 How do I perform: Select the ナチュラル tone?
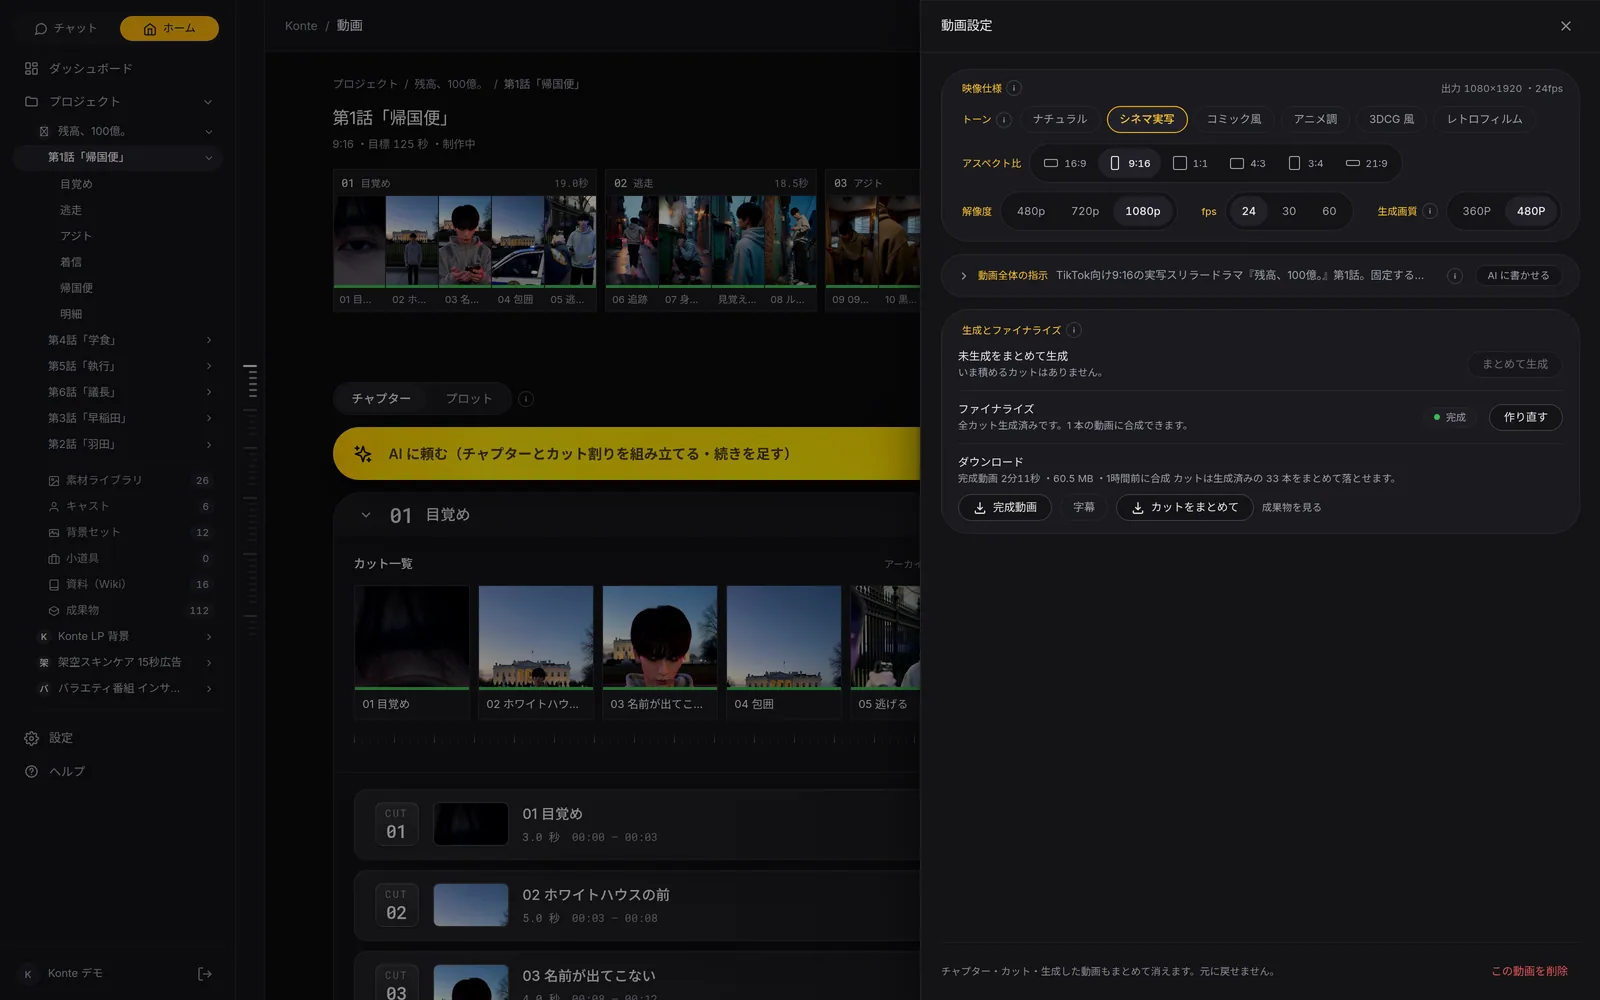[x=1059, y=119]
